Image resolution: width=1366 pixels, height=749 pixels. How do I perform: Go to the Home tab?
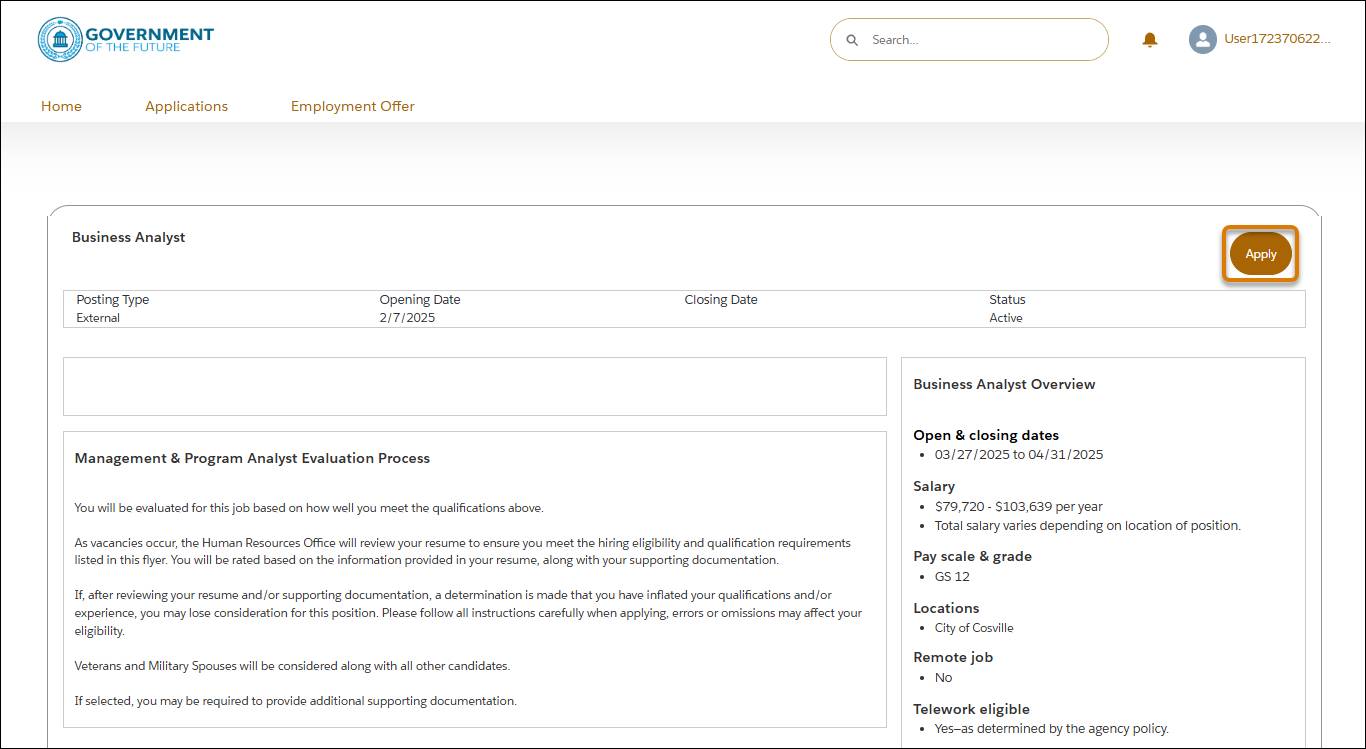[61, 106]
